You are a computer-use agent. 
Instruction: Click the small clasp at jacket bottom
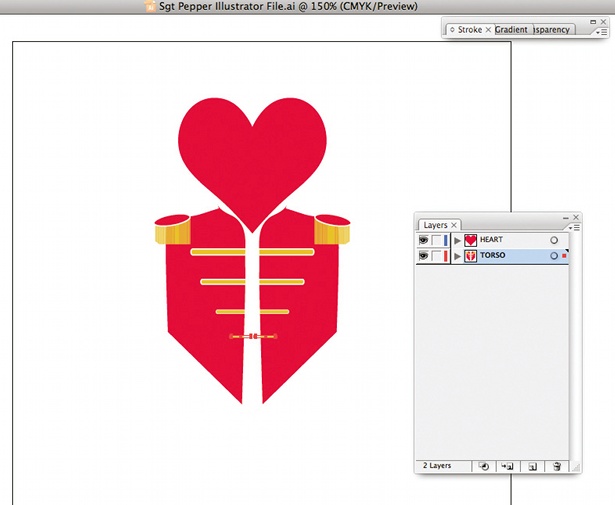(x=253, y=336)
